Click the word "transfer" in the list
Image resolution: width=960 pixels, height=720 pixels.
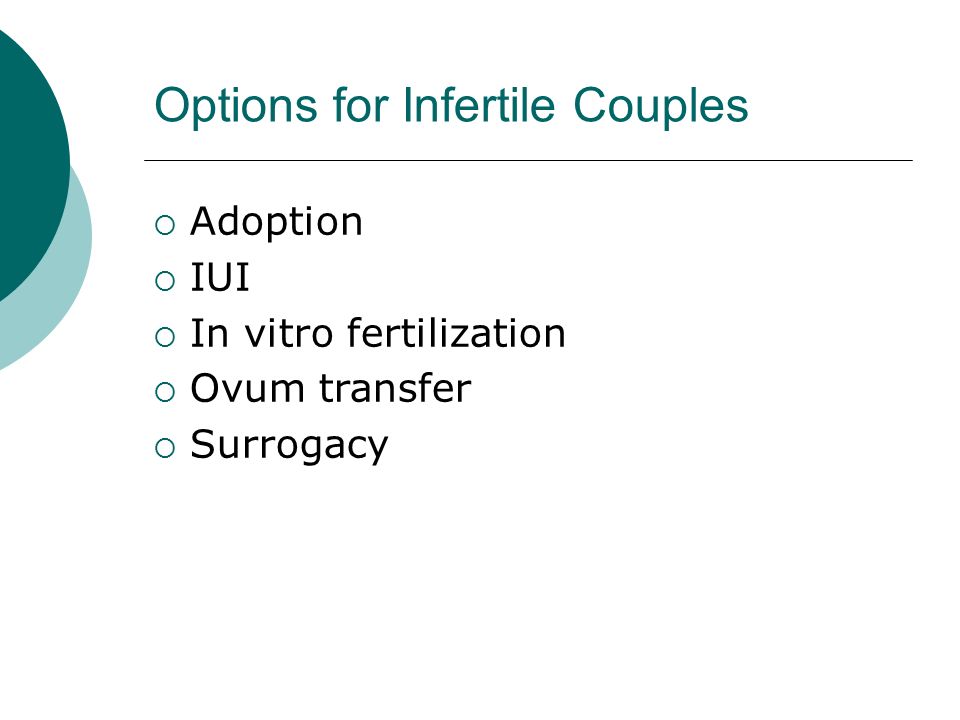coord(396,389)
